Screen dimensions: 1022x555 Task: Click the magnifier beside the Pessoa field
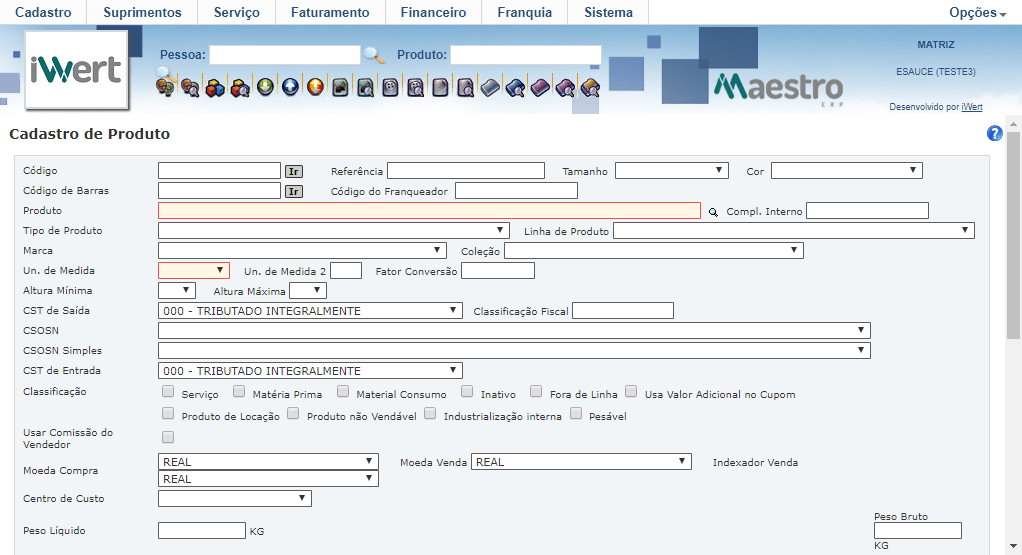[374, 55]
